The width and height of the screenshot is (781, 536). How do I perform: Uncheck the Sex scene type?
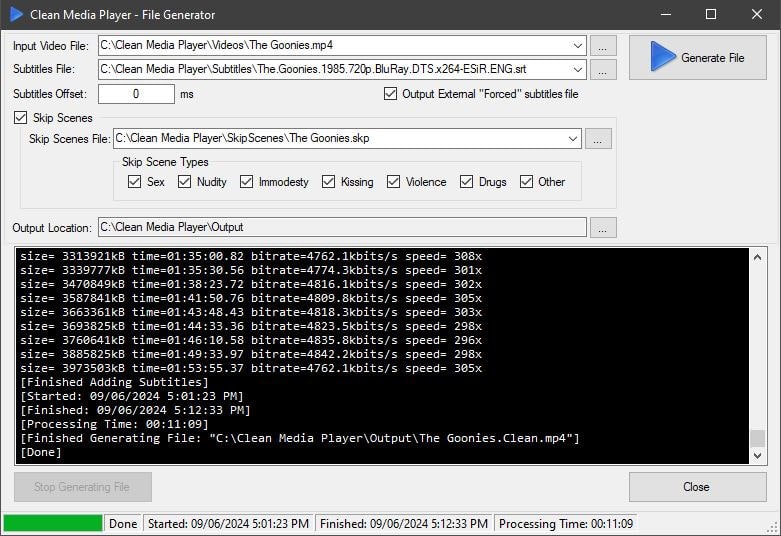(134, 182)
